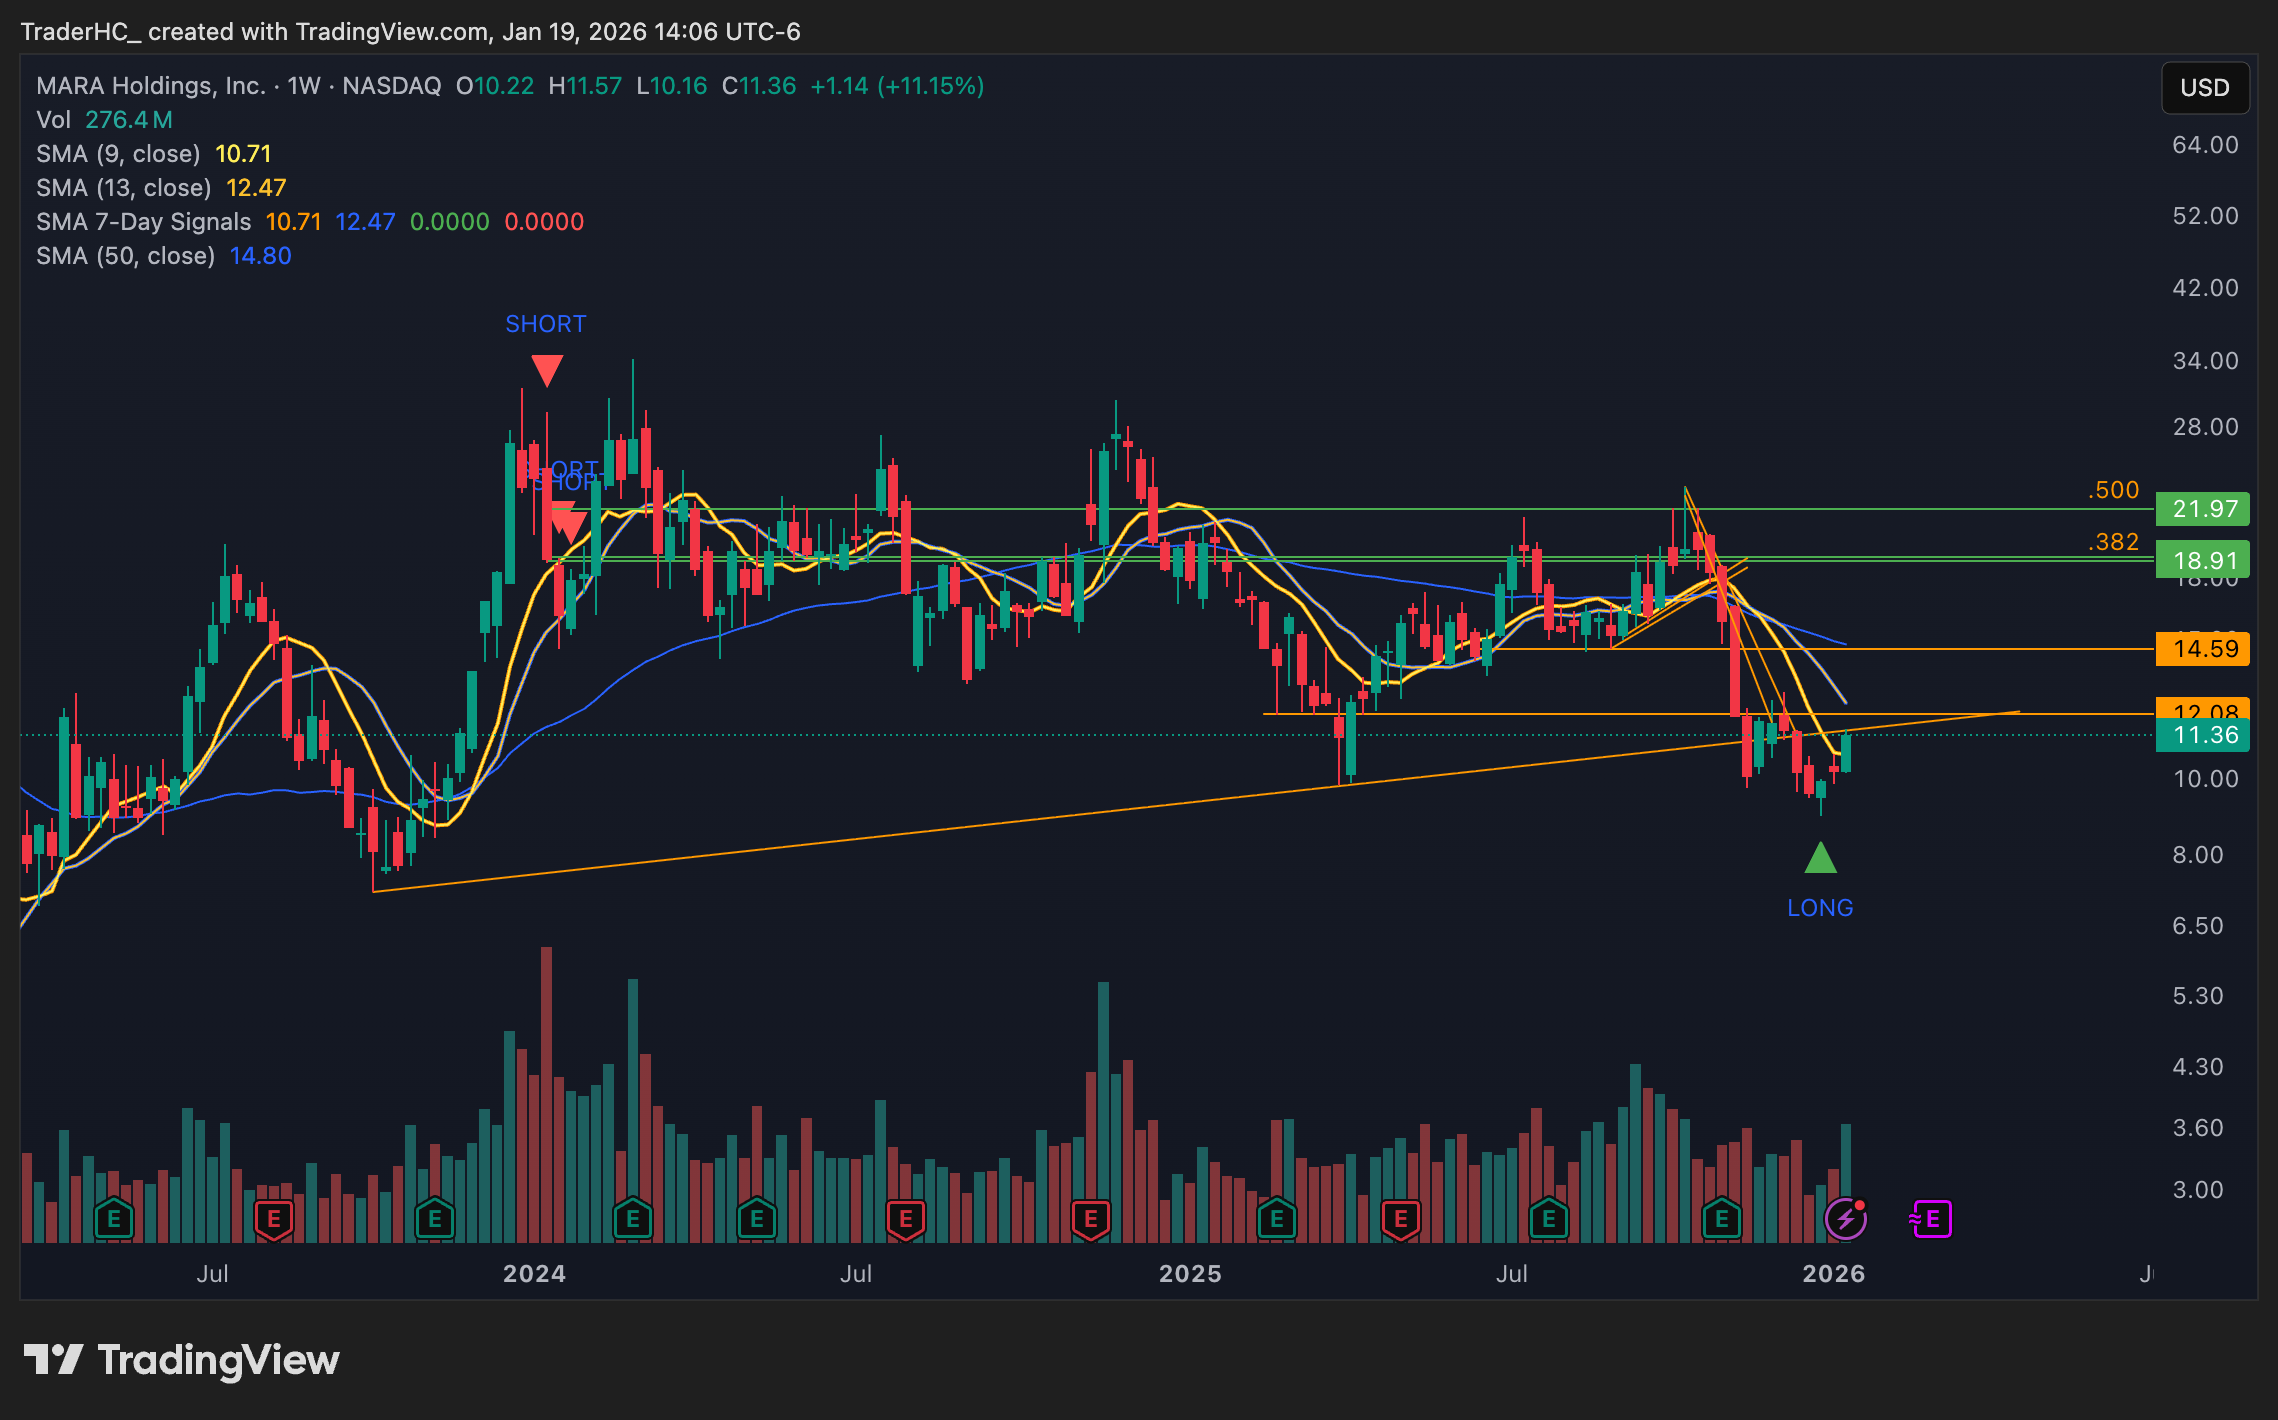
Task: Select the SMA (50, close) indicator legend
Action: tap(125, 256)
